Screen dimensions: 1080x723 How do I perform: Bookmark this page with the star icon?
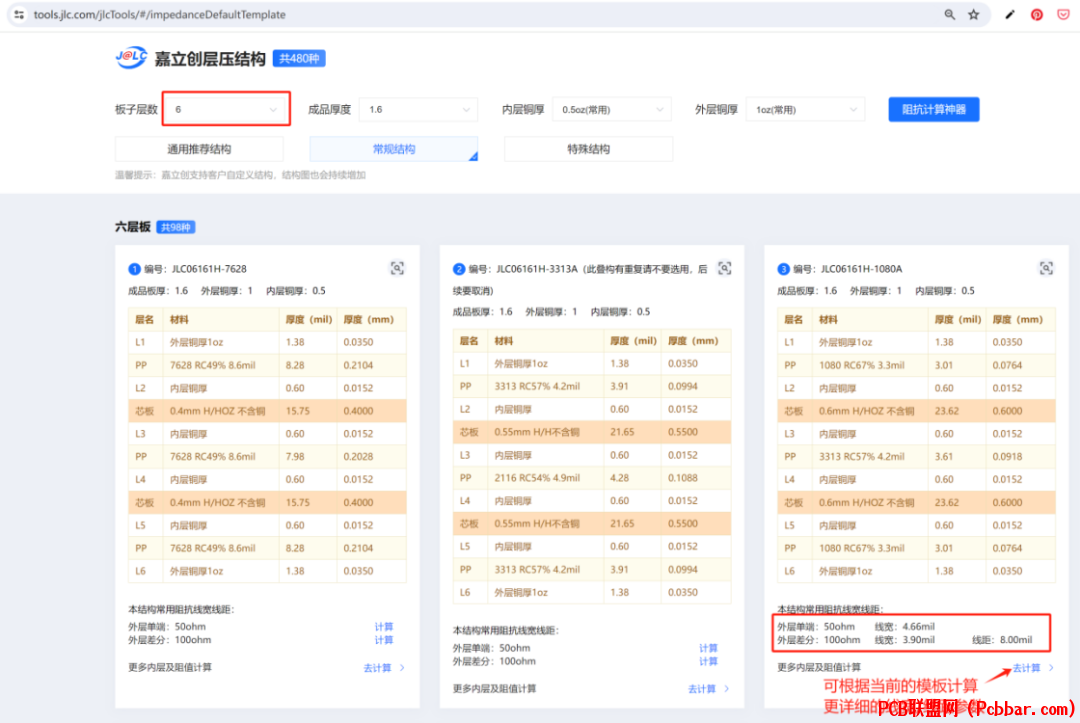point(973,14)
